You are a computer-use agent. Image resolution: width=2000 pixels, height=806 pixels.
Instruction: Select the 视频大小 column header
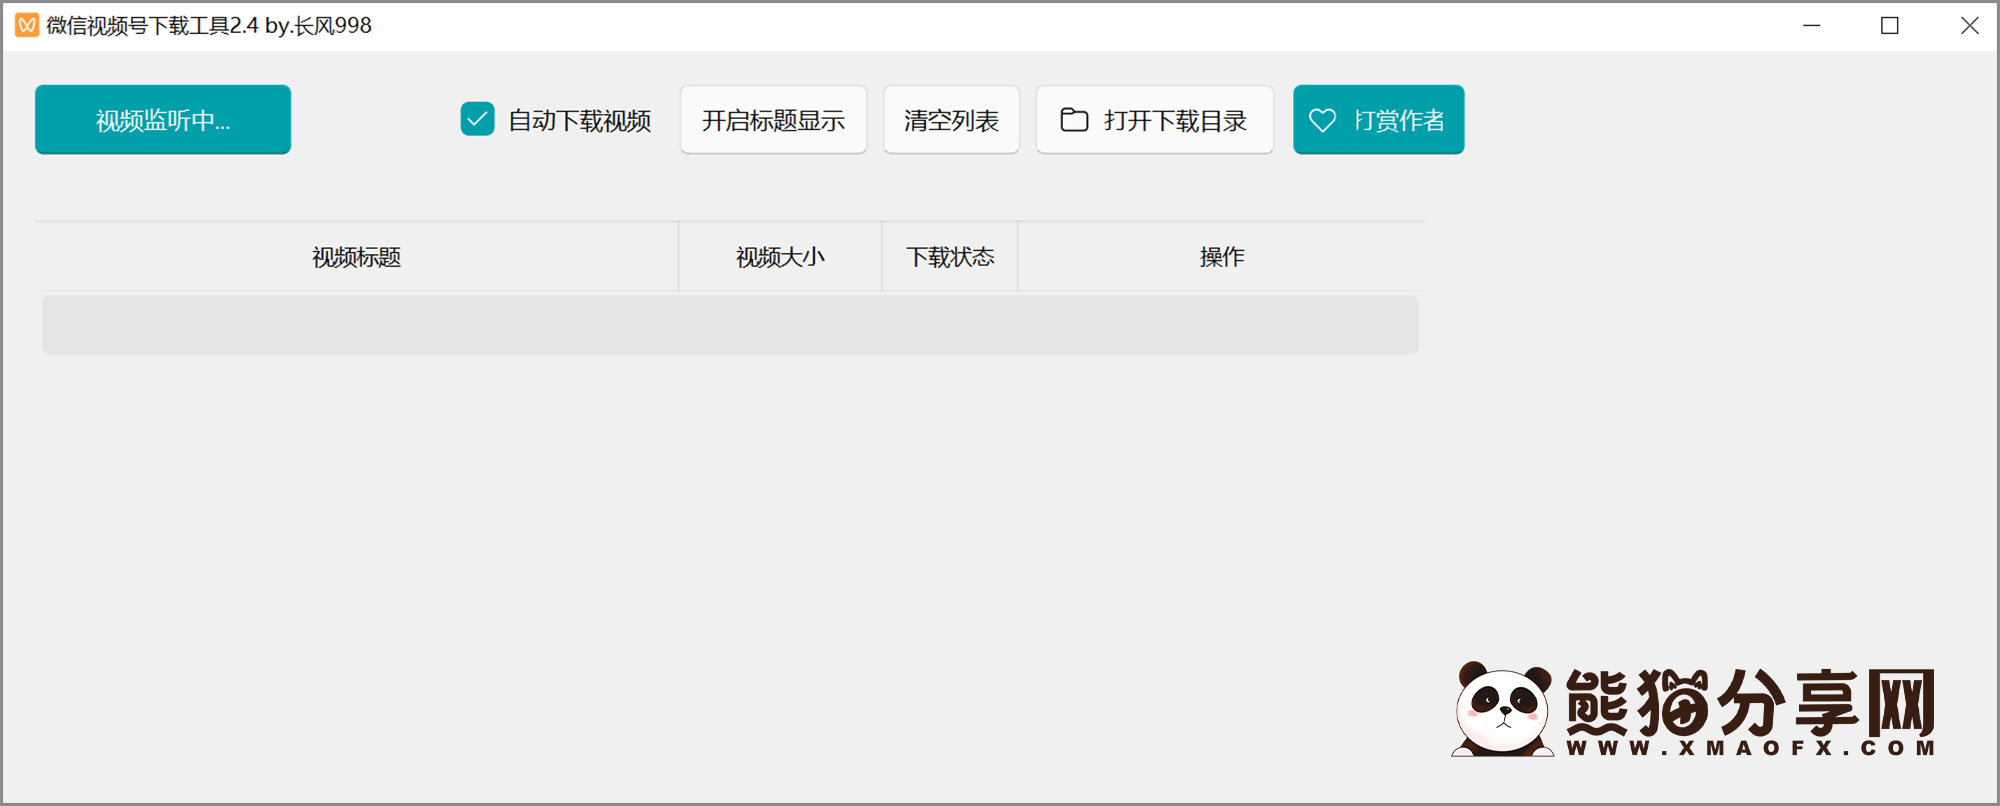780,257
